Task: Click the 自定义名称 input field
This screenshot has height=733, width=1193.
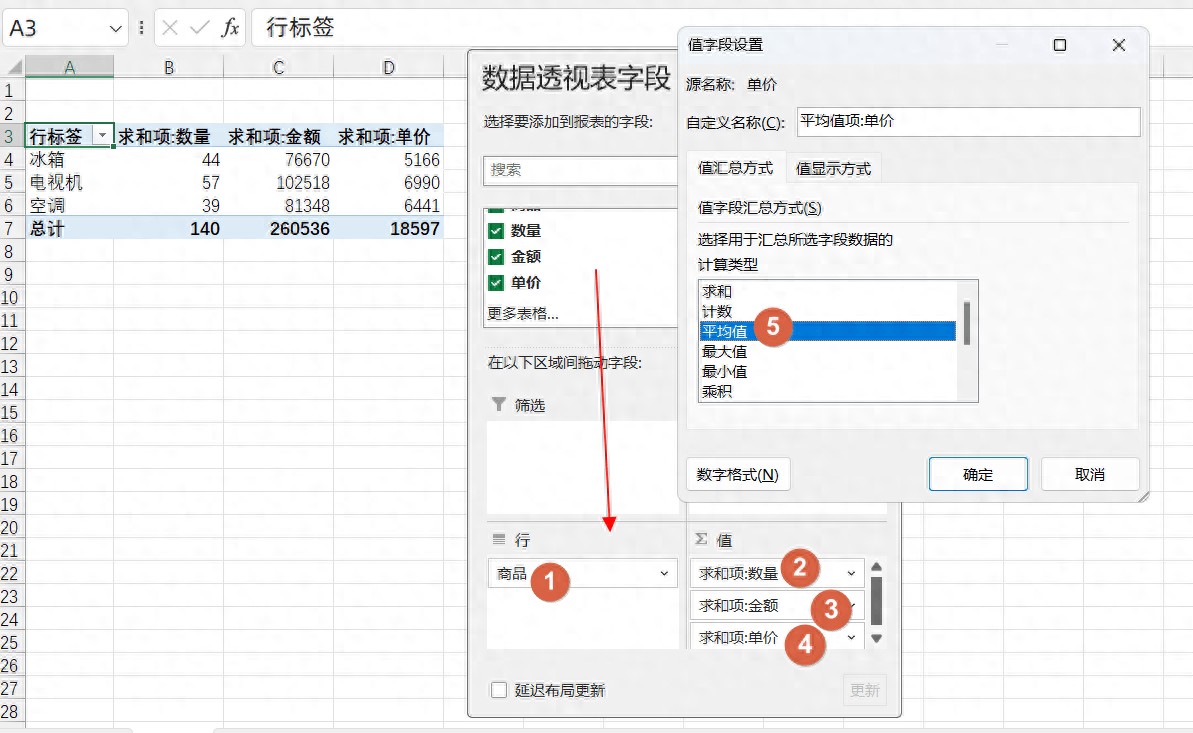Action: coord(967,121)
